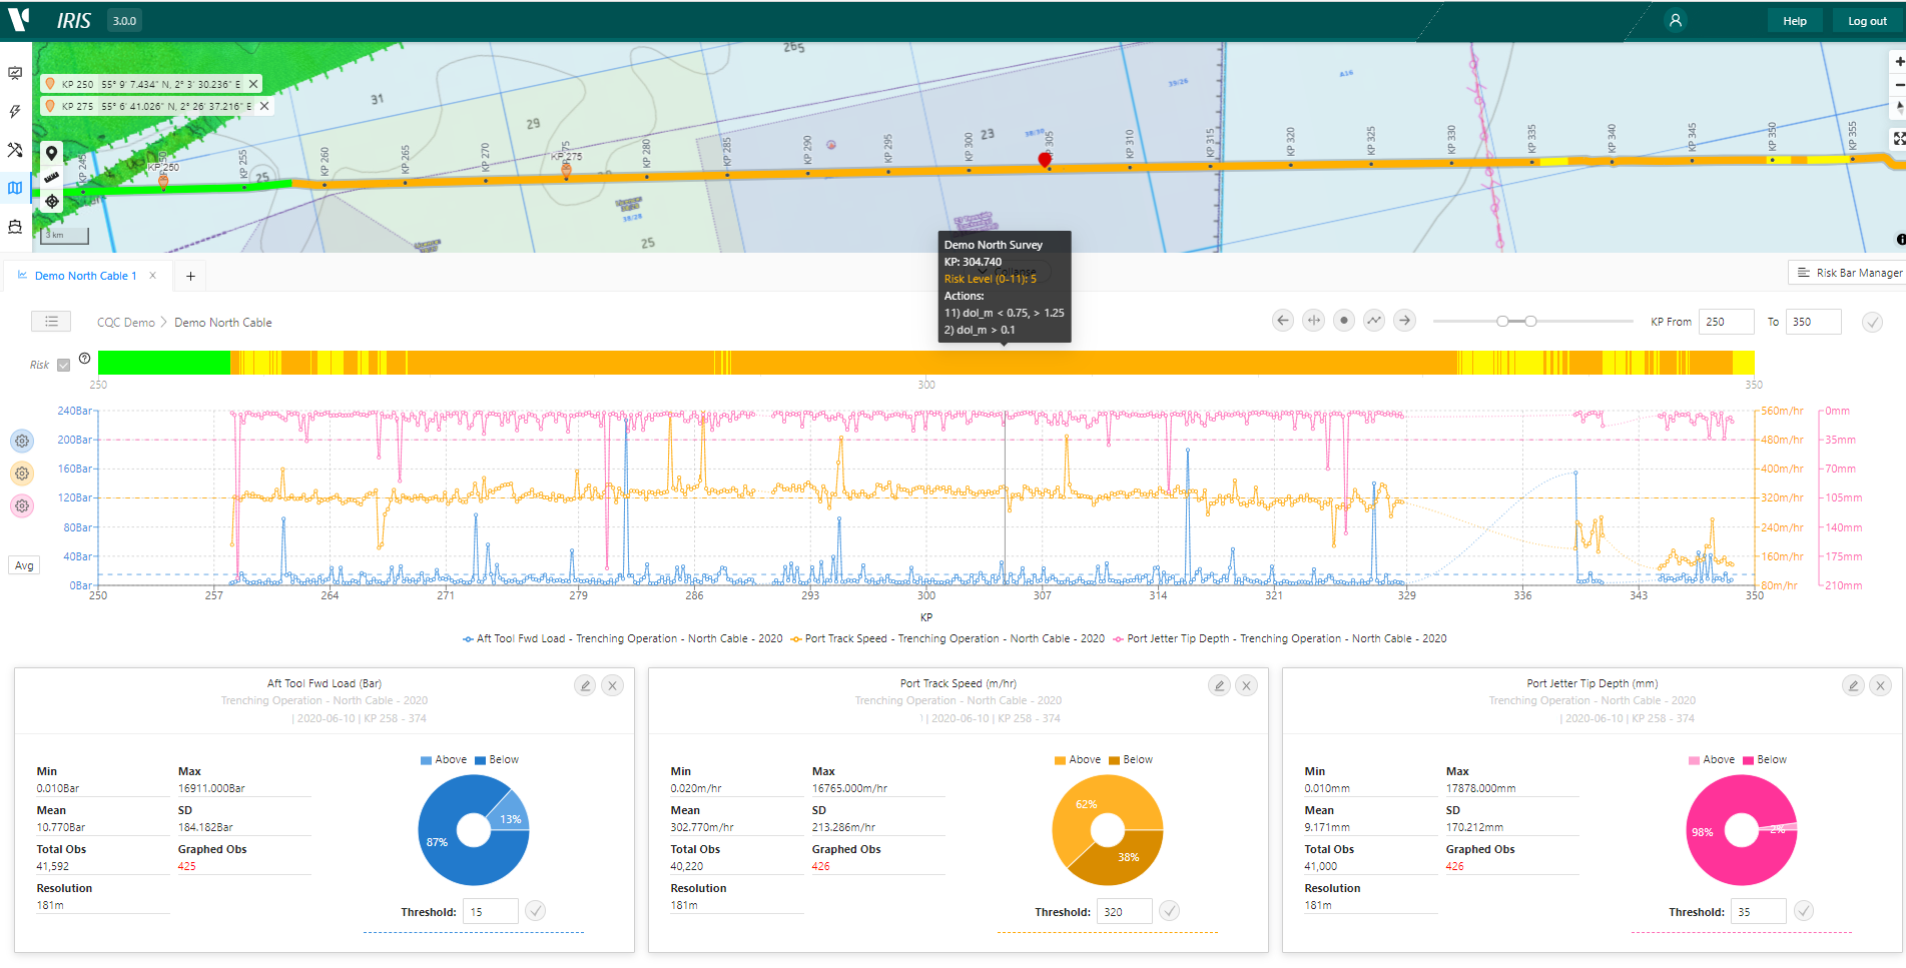Toggle Above legend in blue pie chart
This screenshot has width=1906, height=968.
(x=444, y=760)
